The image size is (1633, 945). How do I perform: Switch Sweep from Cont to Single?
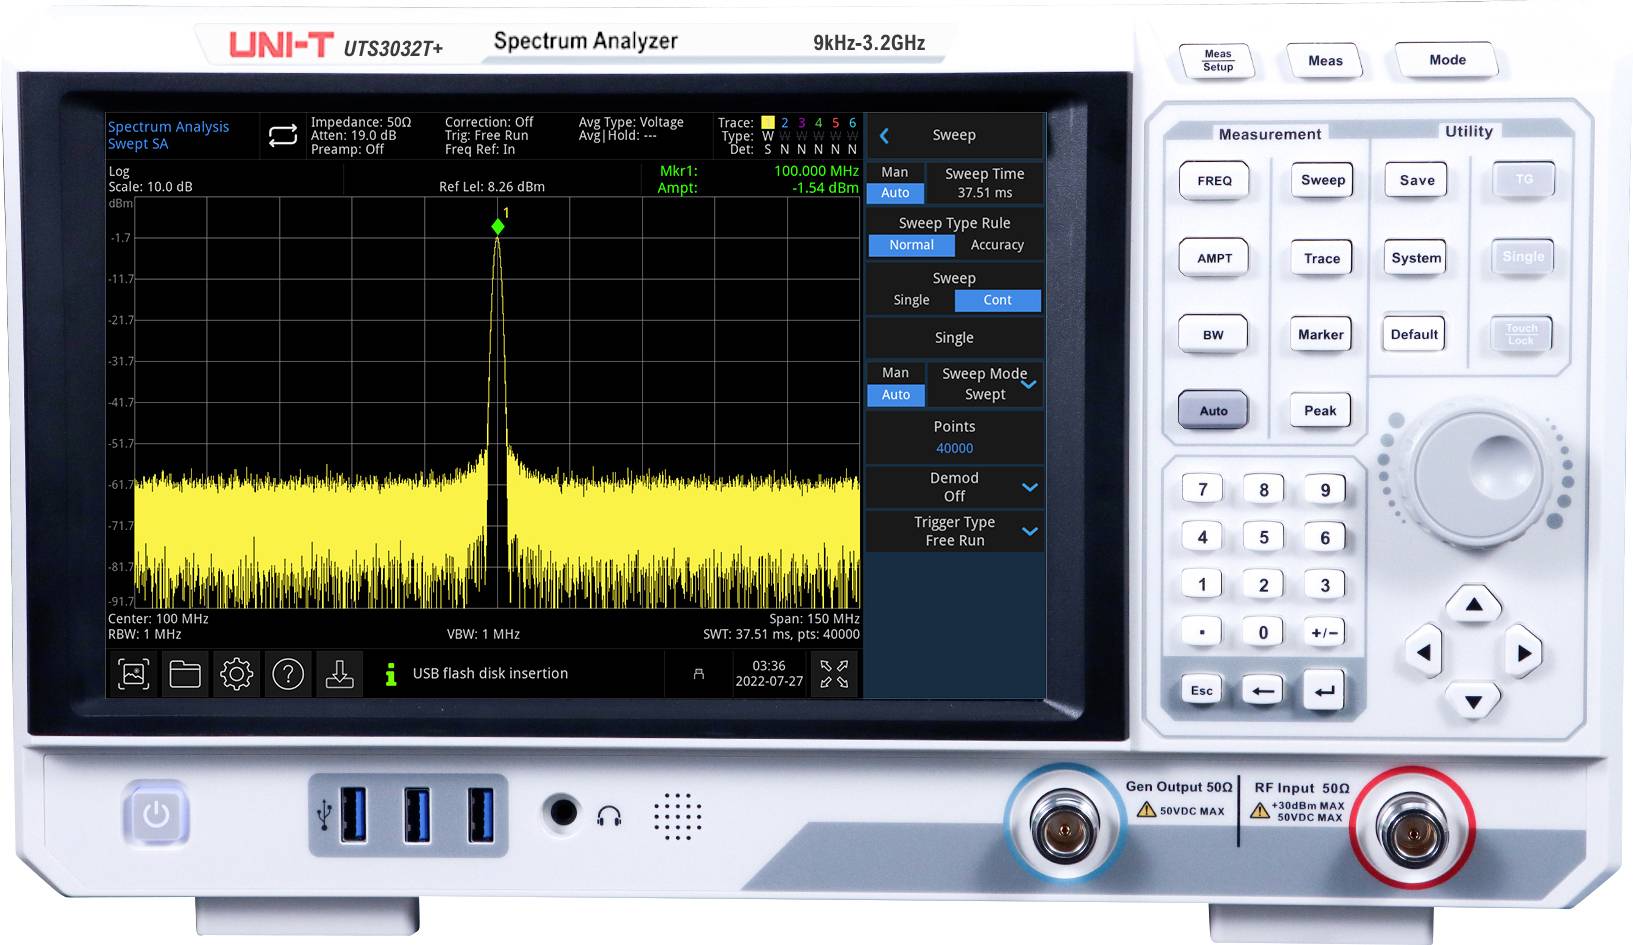[911, 300]
